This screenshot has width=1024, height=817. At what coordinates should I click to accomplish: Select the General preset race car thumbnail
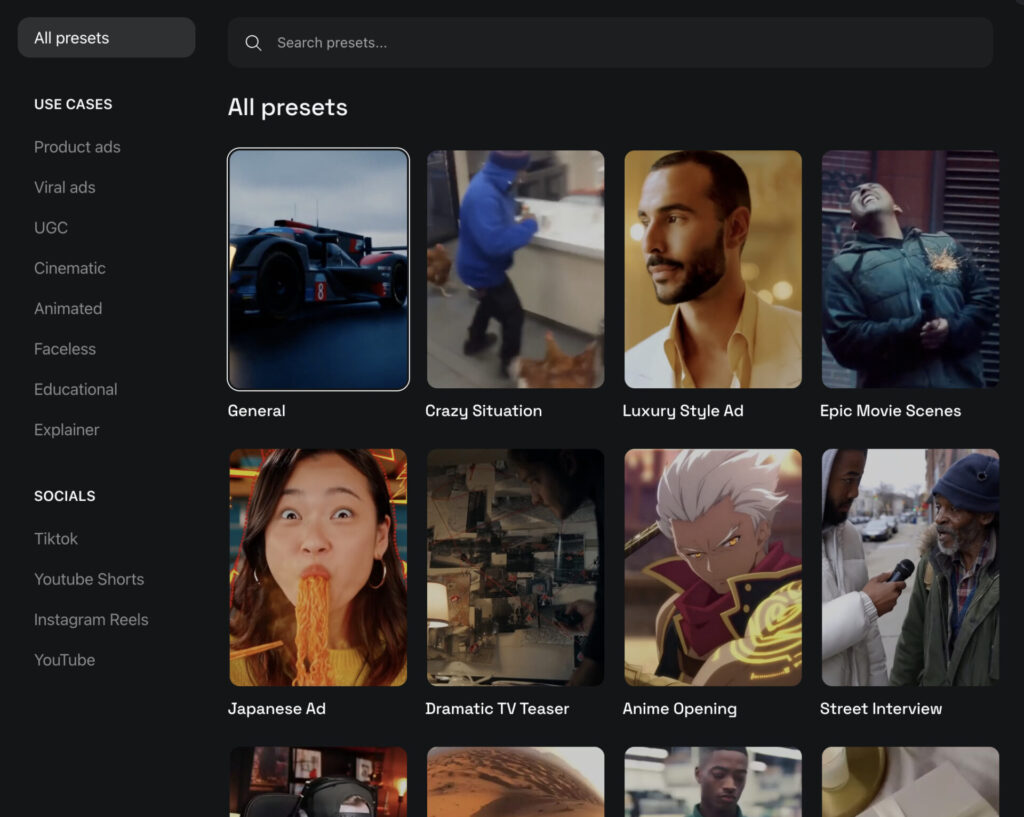click(x=318, y=269)
